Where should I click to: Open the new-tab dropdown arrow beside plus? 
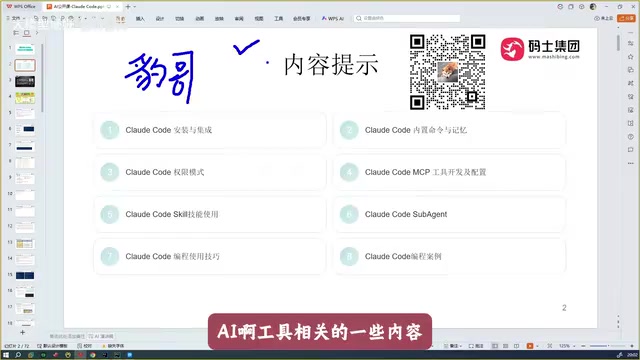coord(135,7)
